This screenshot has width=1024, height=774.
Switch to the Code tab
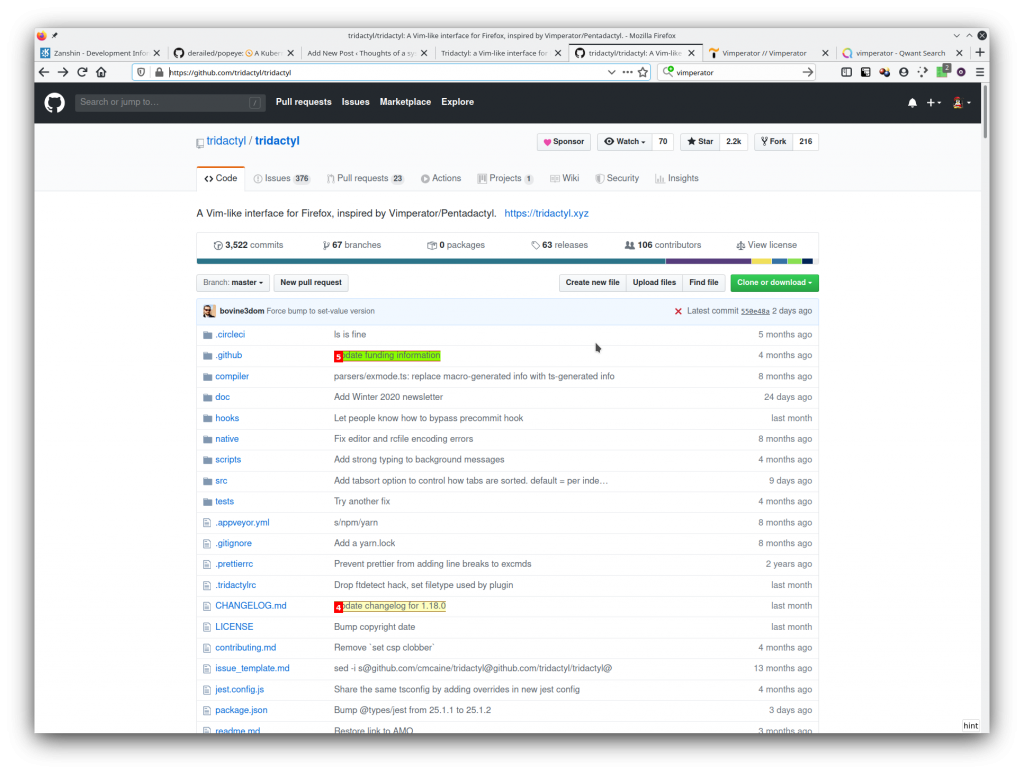(x=221, y=178)
